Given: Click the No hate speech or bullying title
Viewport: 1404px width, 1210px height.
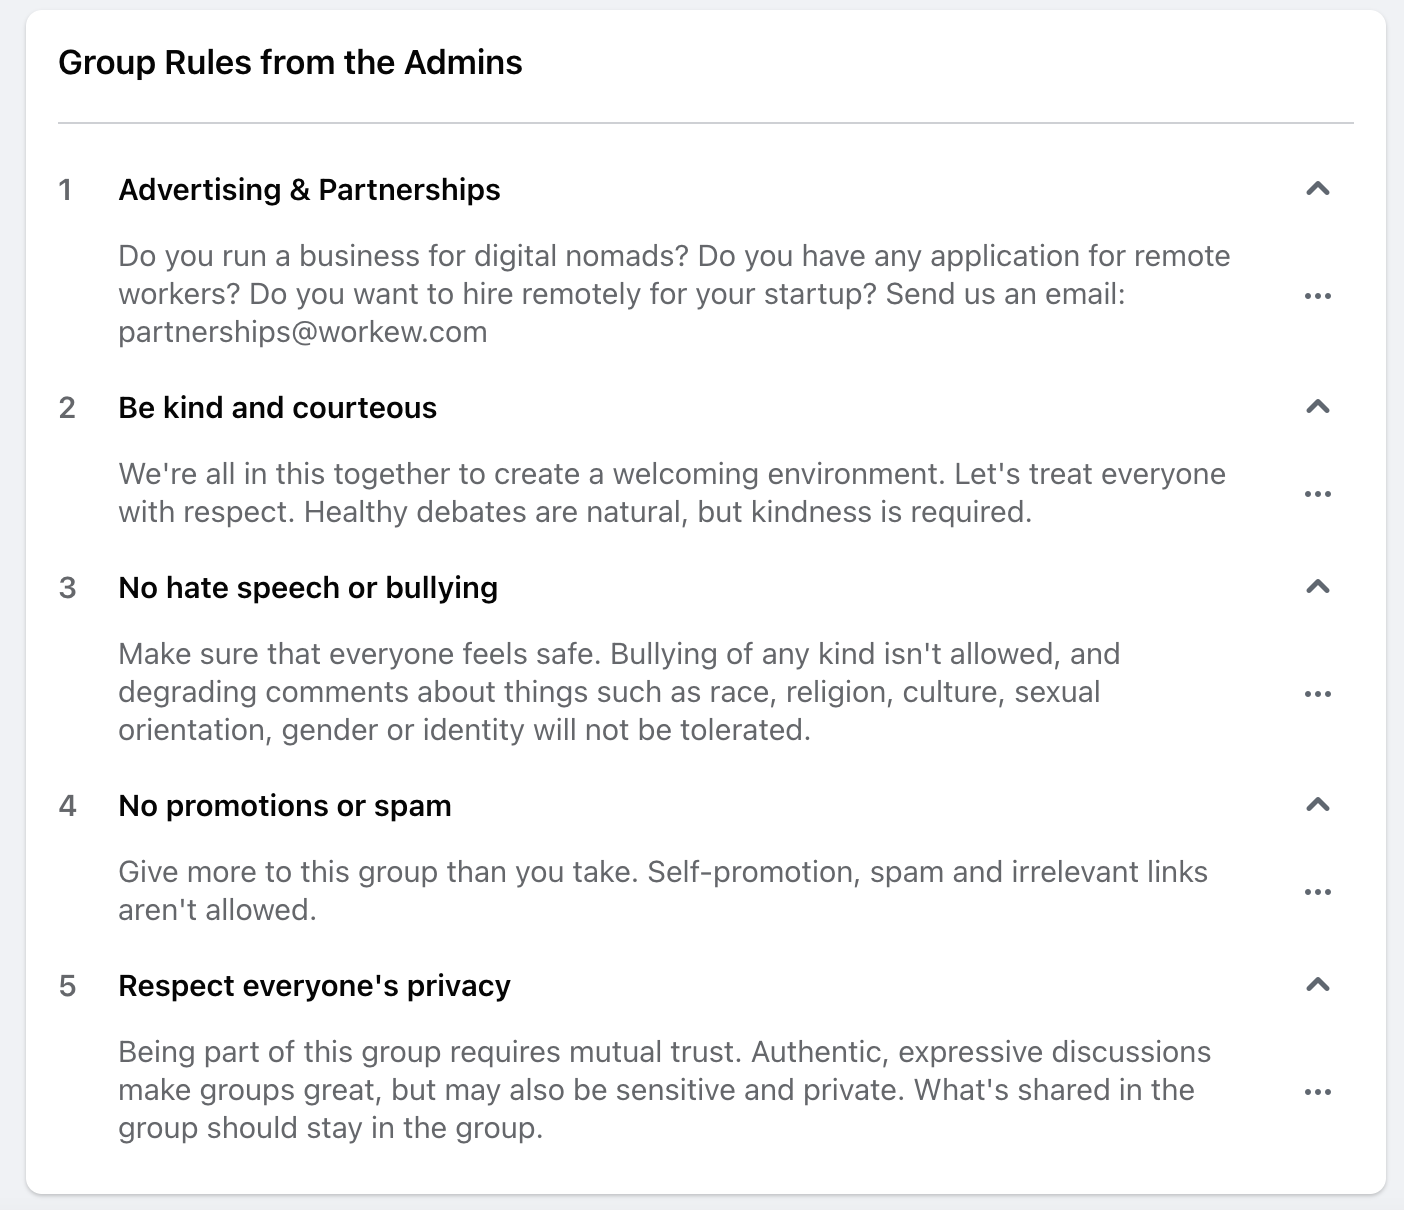Looking at the screenshot, I should 308,588.
